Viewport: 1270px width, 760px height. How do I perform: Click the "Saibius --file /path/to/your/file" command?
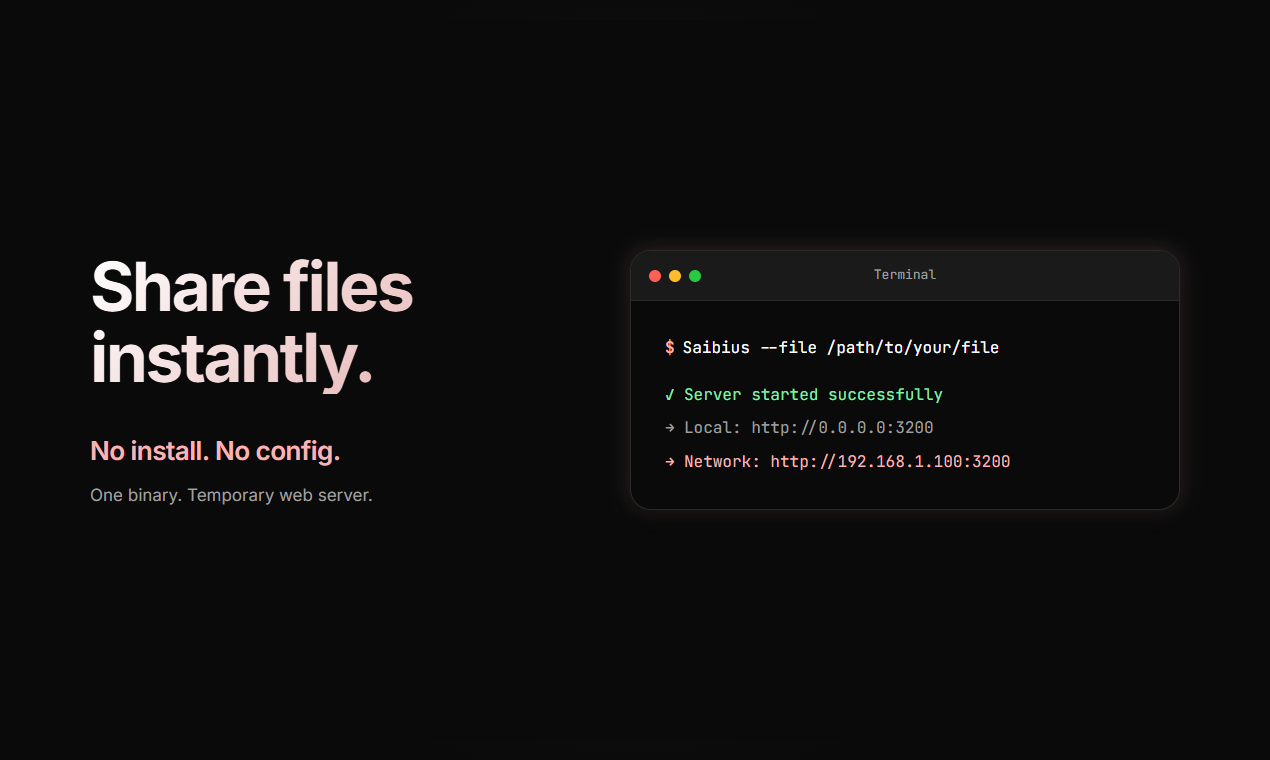coord(841,348)
